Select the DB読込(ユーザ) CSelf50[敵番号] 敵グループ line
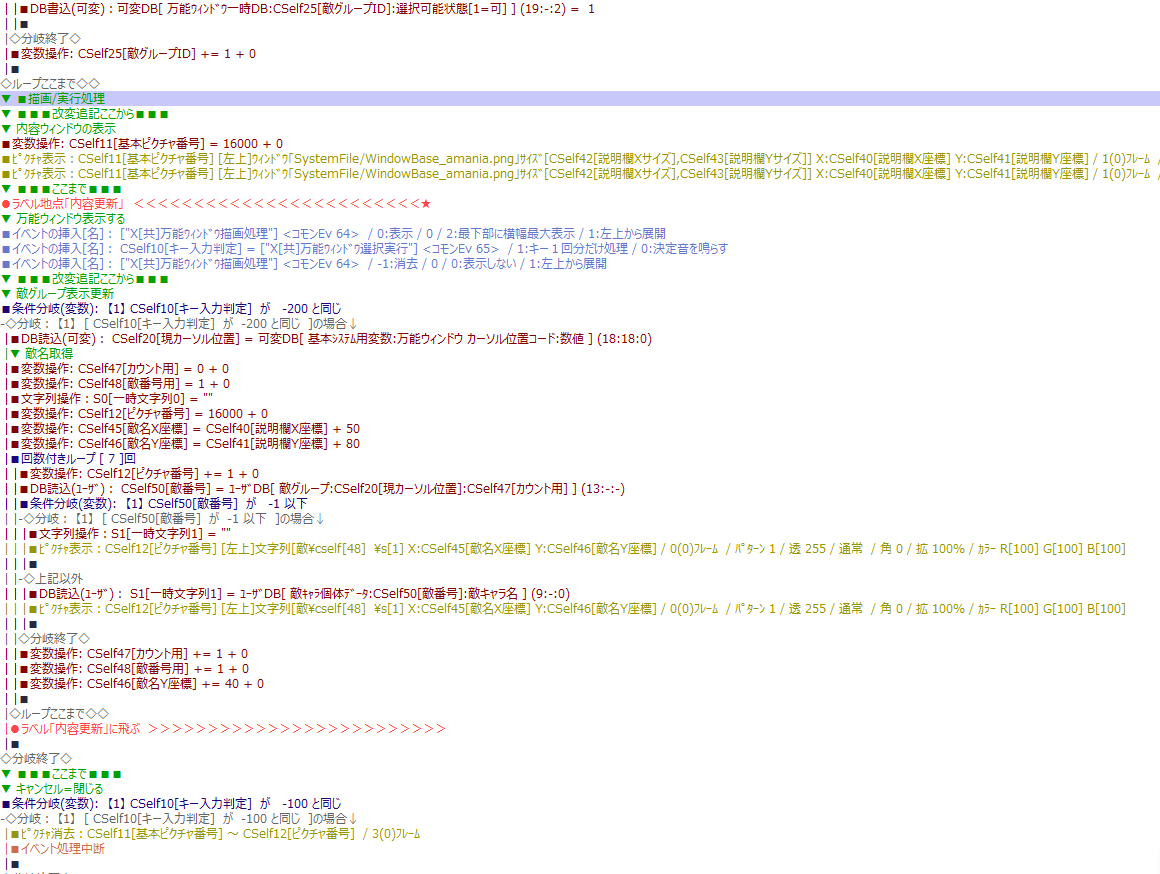The image size is (1160, 874). click(323, 489)
